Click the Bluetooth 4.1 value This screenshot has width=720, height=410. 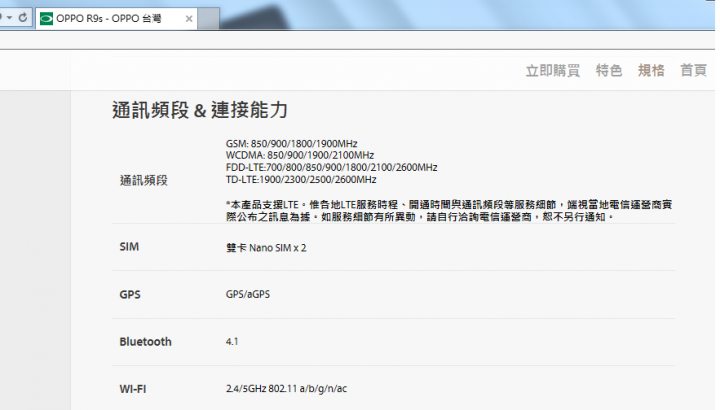point(232,342)
